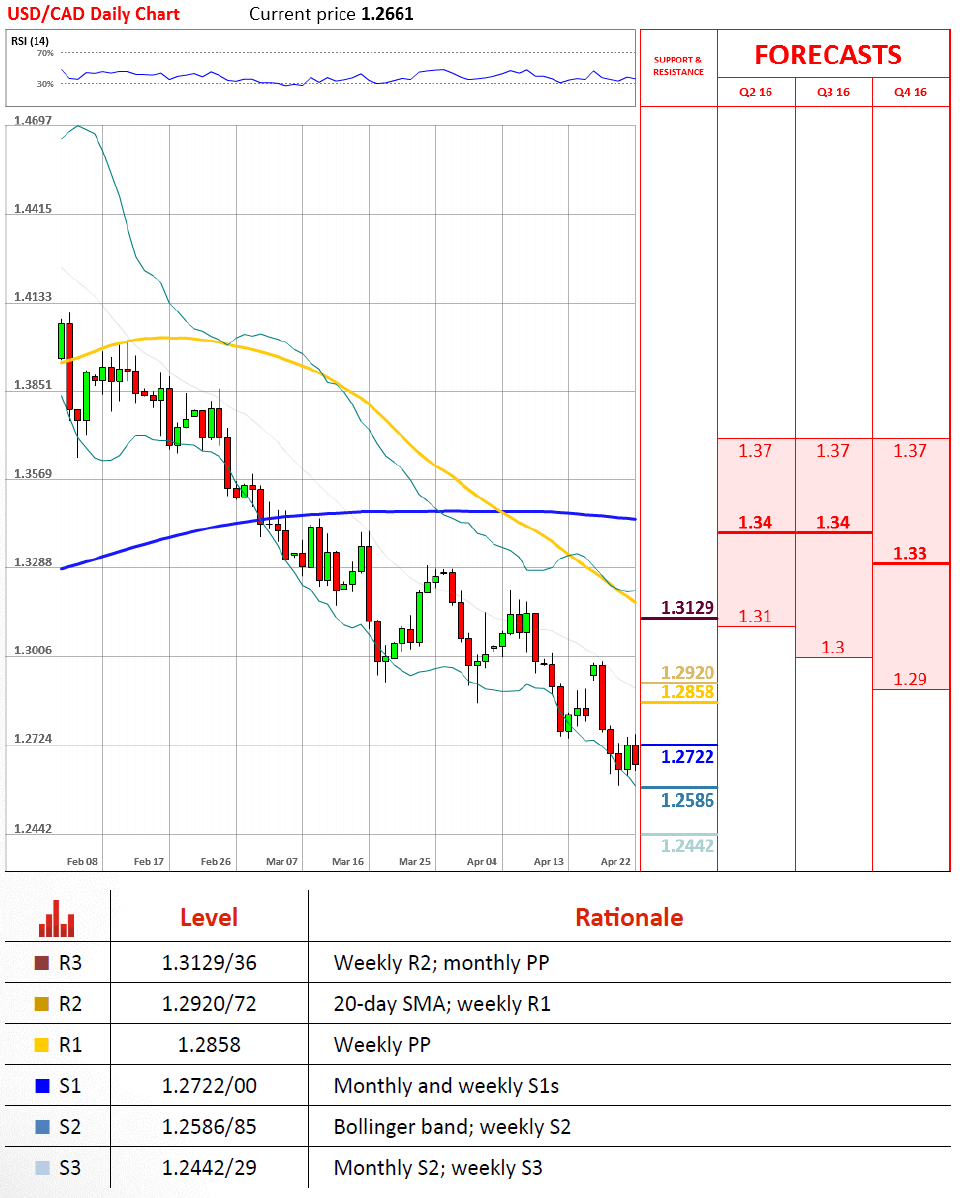Click the Feb 26 date axis label
Image resolution: width=960 pixels, height=1198 pixels.
(216, 861)
